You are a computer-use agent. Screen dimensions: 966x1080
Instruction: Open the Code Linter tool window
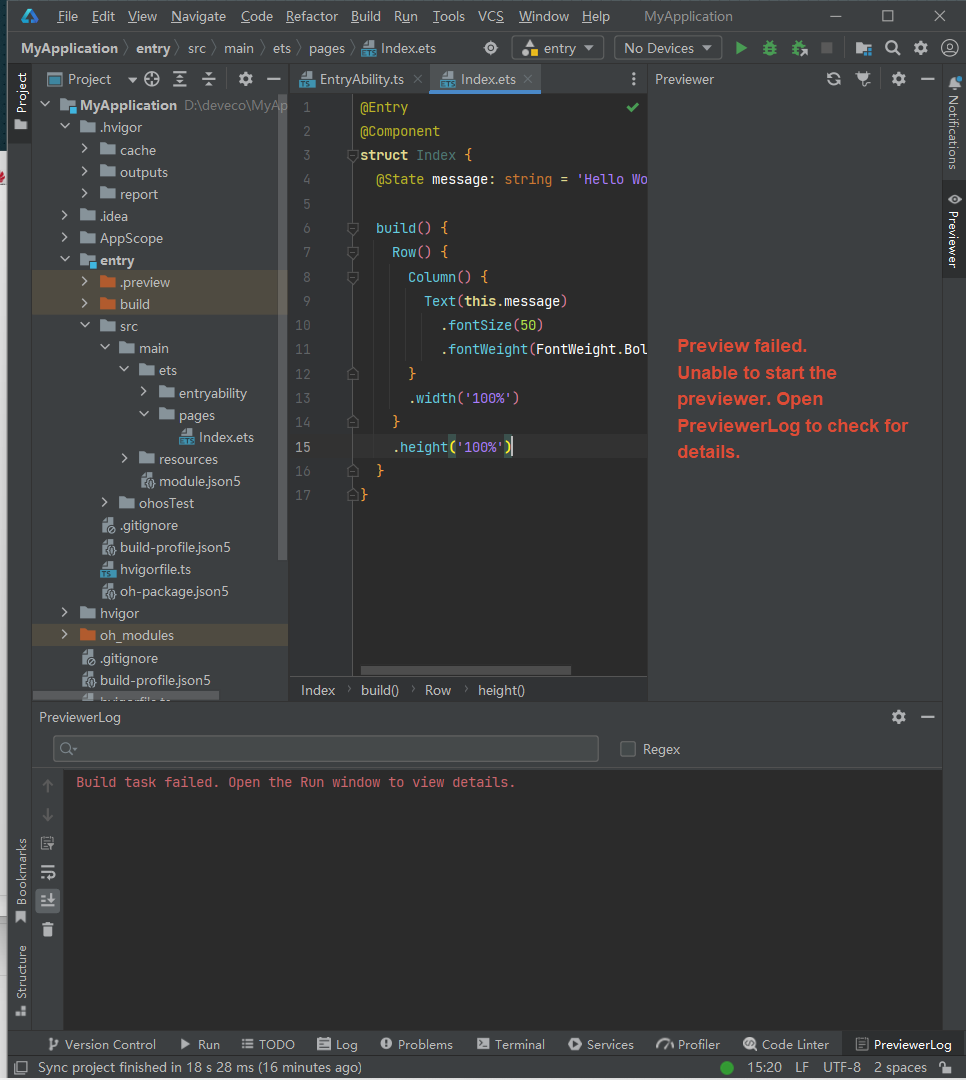(x=785, y=1044)
